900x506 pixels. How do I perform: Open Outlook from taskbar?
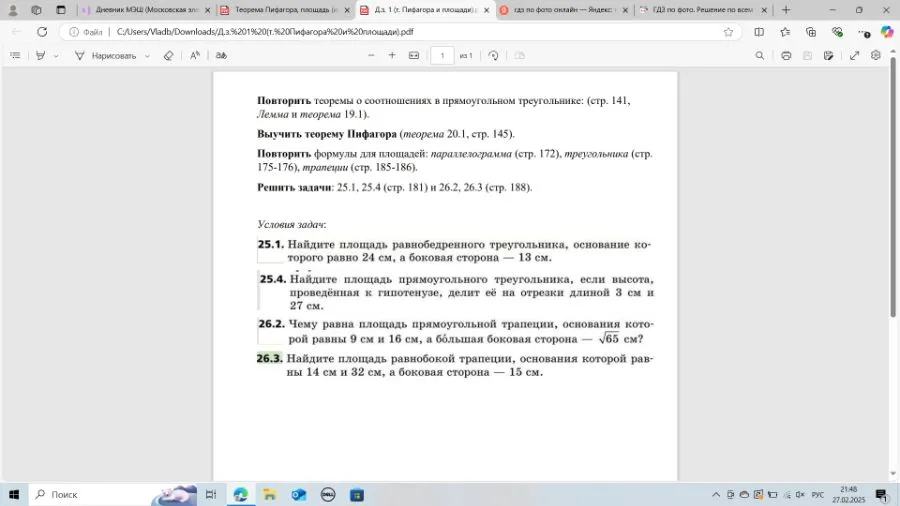[x=298, y=495]
